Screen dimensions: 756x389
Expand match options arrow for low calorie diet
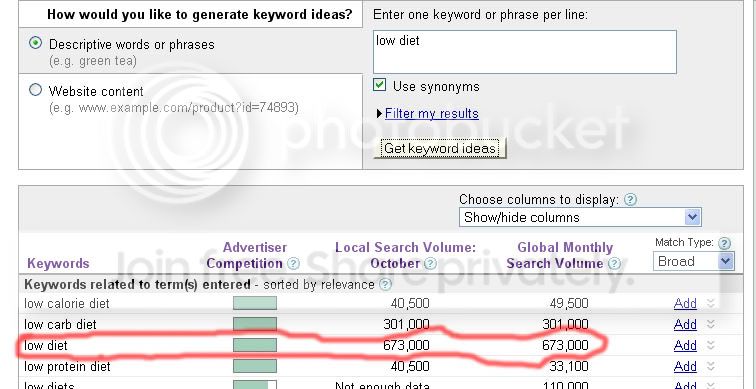[x=710, y=303]
